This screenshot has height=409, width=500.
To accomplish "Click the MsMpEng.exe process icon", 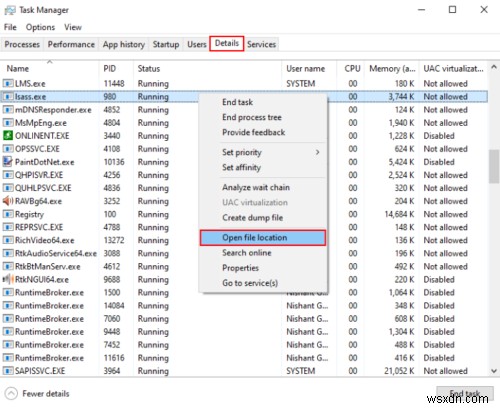I will point(8,123).
